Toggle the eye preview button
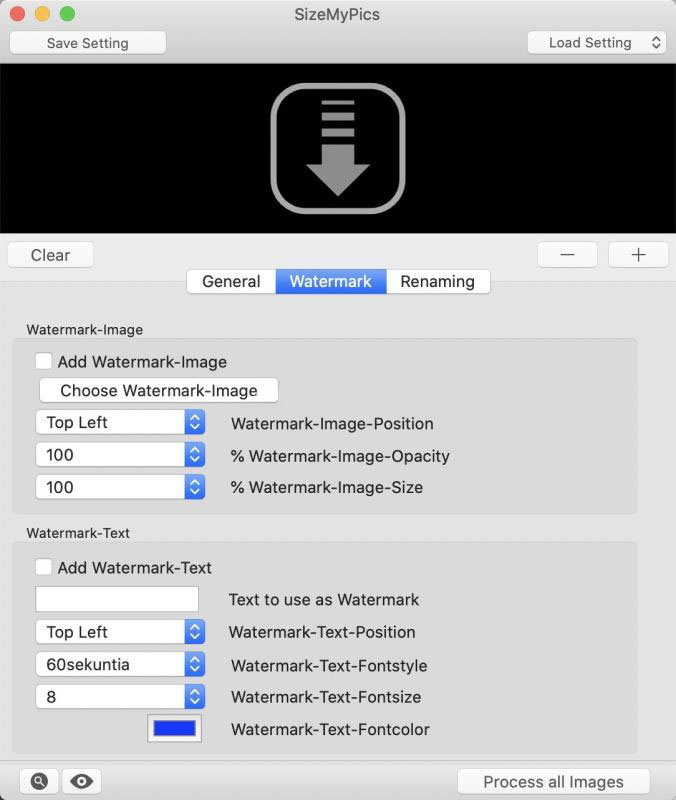The height and width of the screenshot is (800, 676). tap(82, 781)
